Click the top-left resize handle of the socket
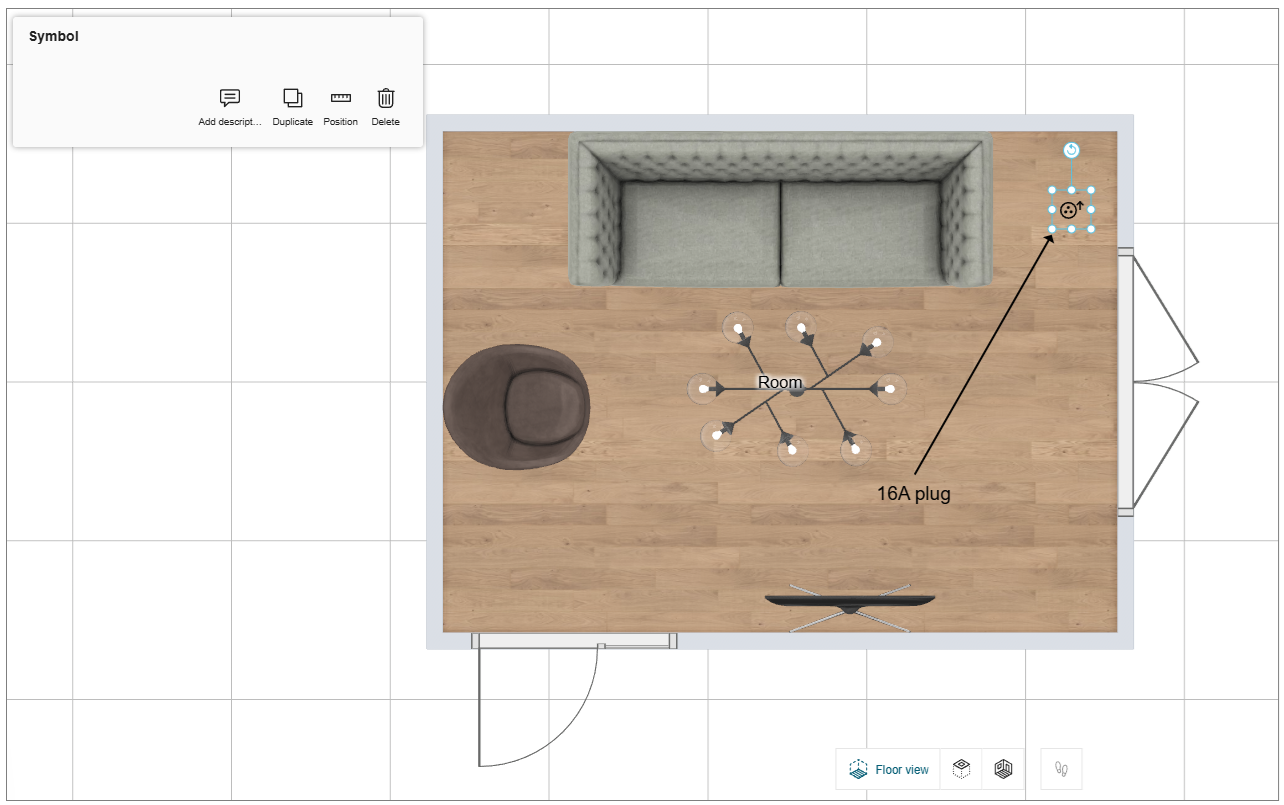The height and width of the screenshot is (805, 1284). 1052,190
